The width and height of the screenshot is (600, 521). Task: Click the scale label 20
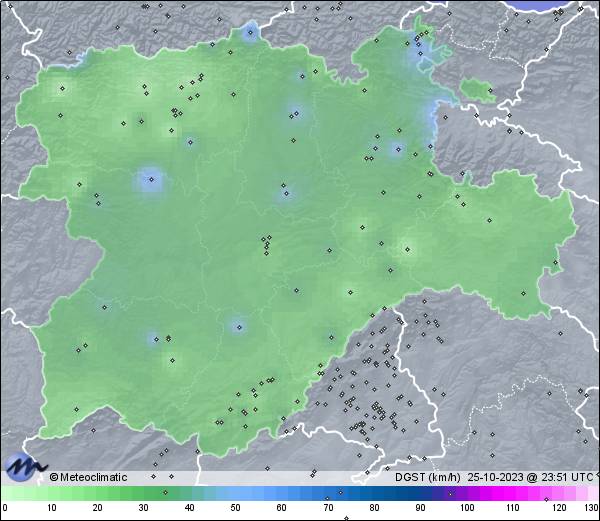tap(97, 508)
